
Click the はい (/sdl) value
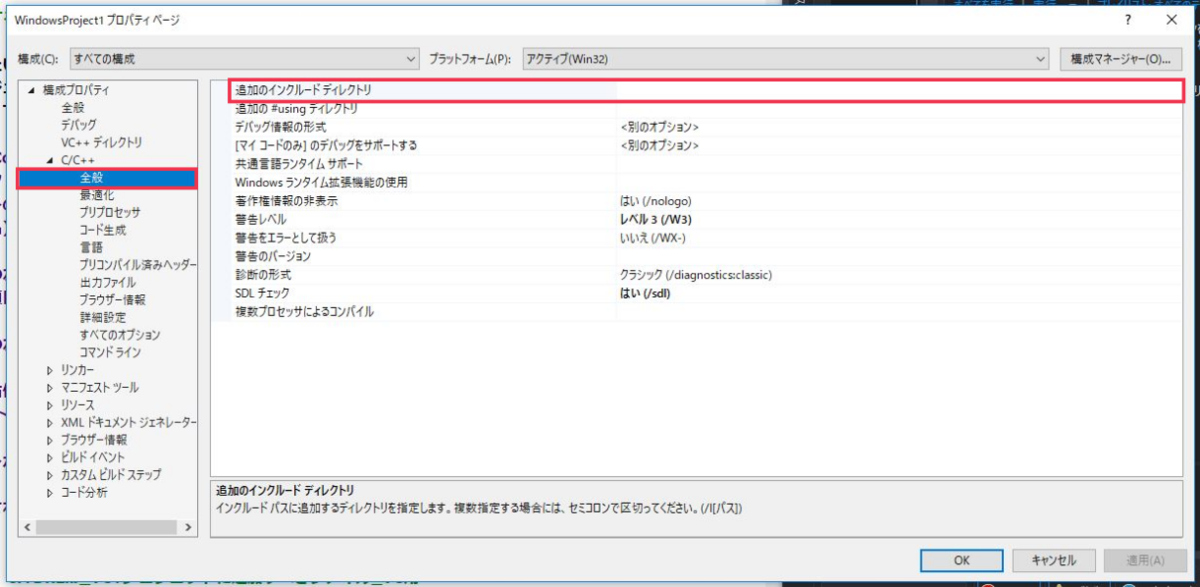645,293
